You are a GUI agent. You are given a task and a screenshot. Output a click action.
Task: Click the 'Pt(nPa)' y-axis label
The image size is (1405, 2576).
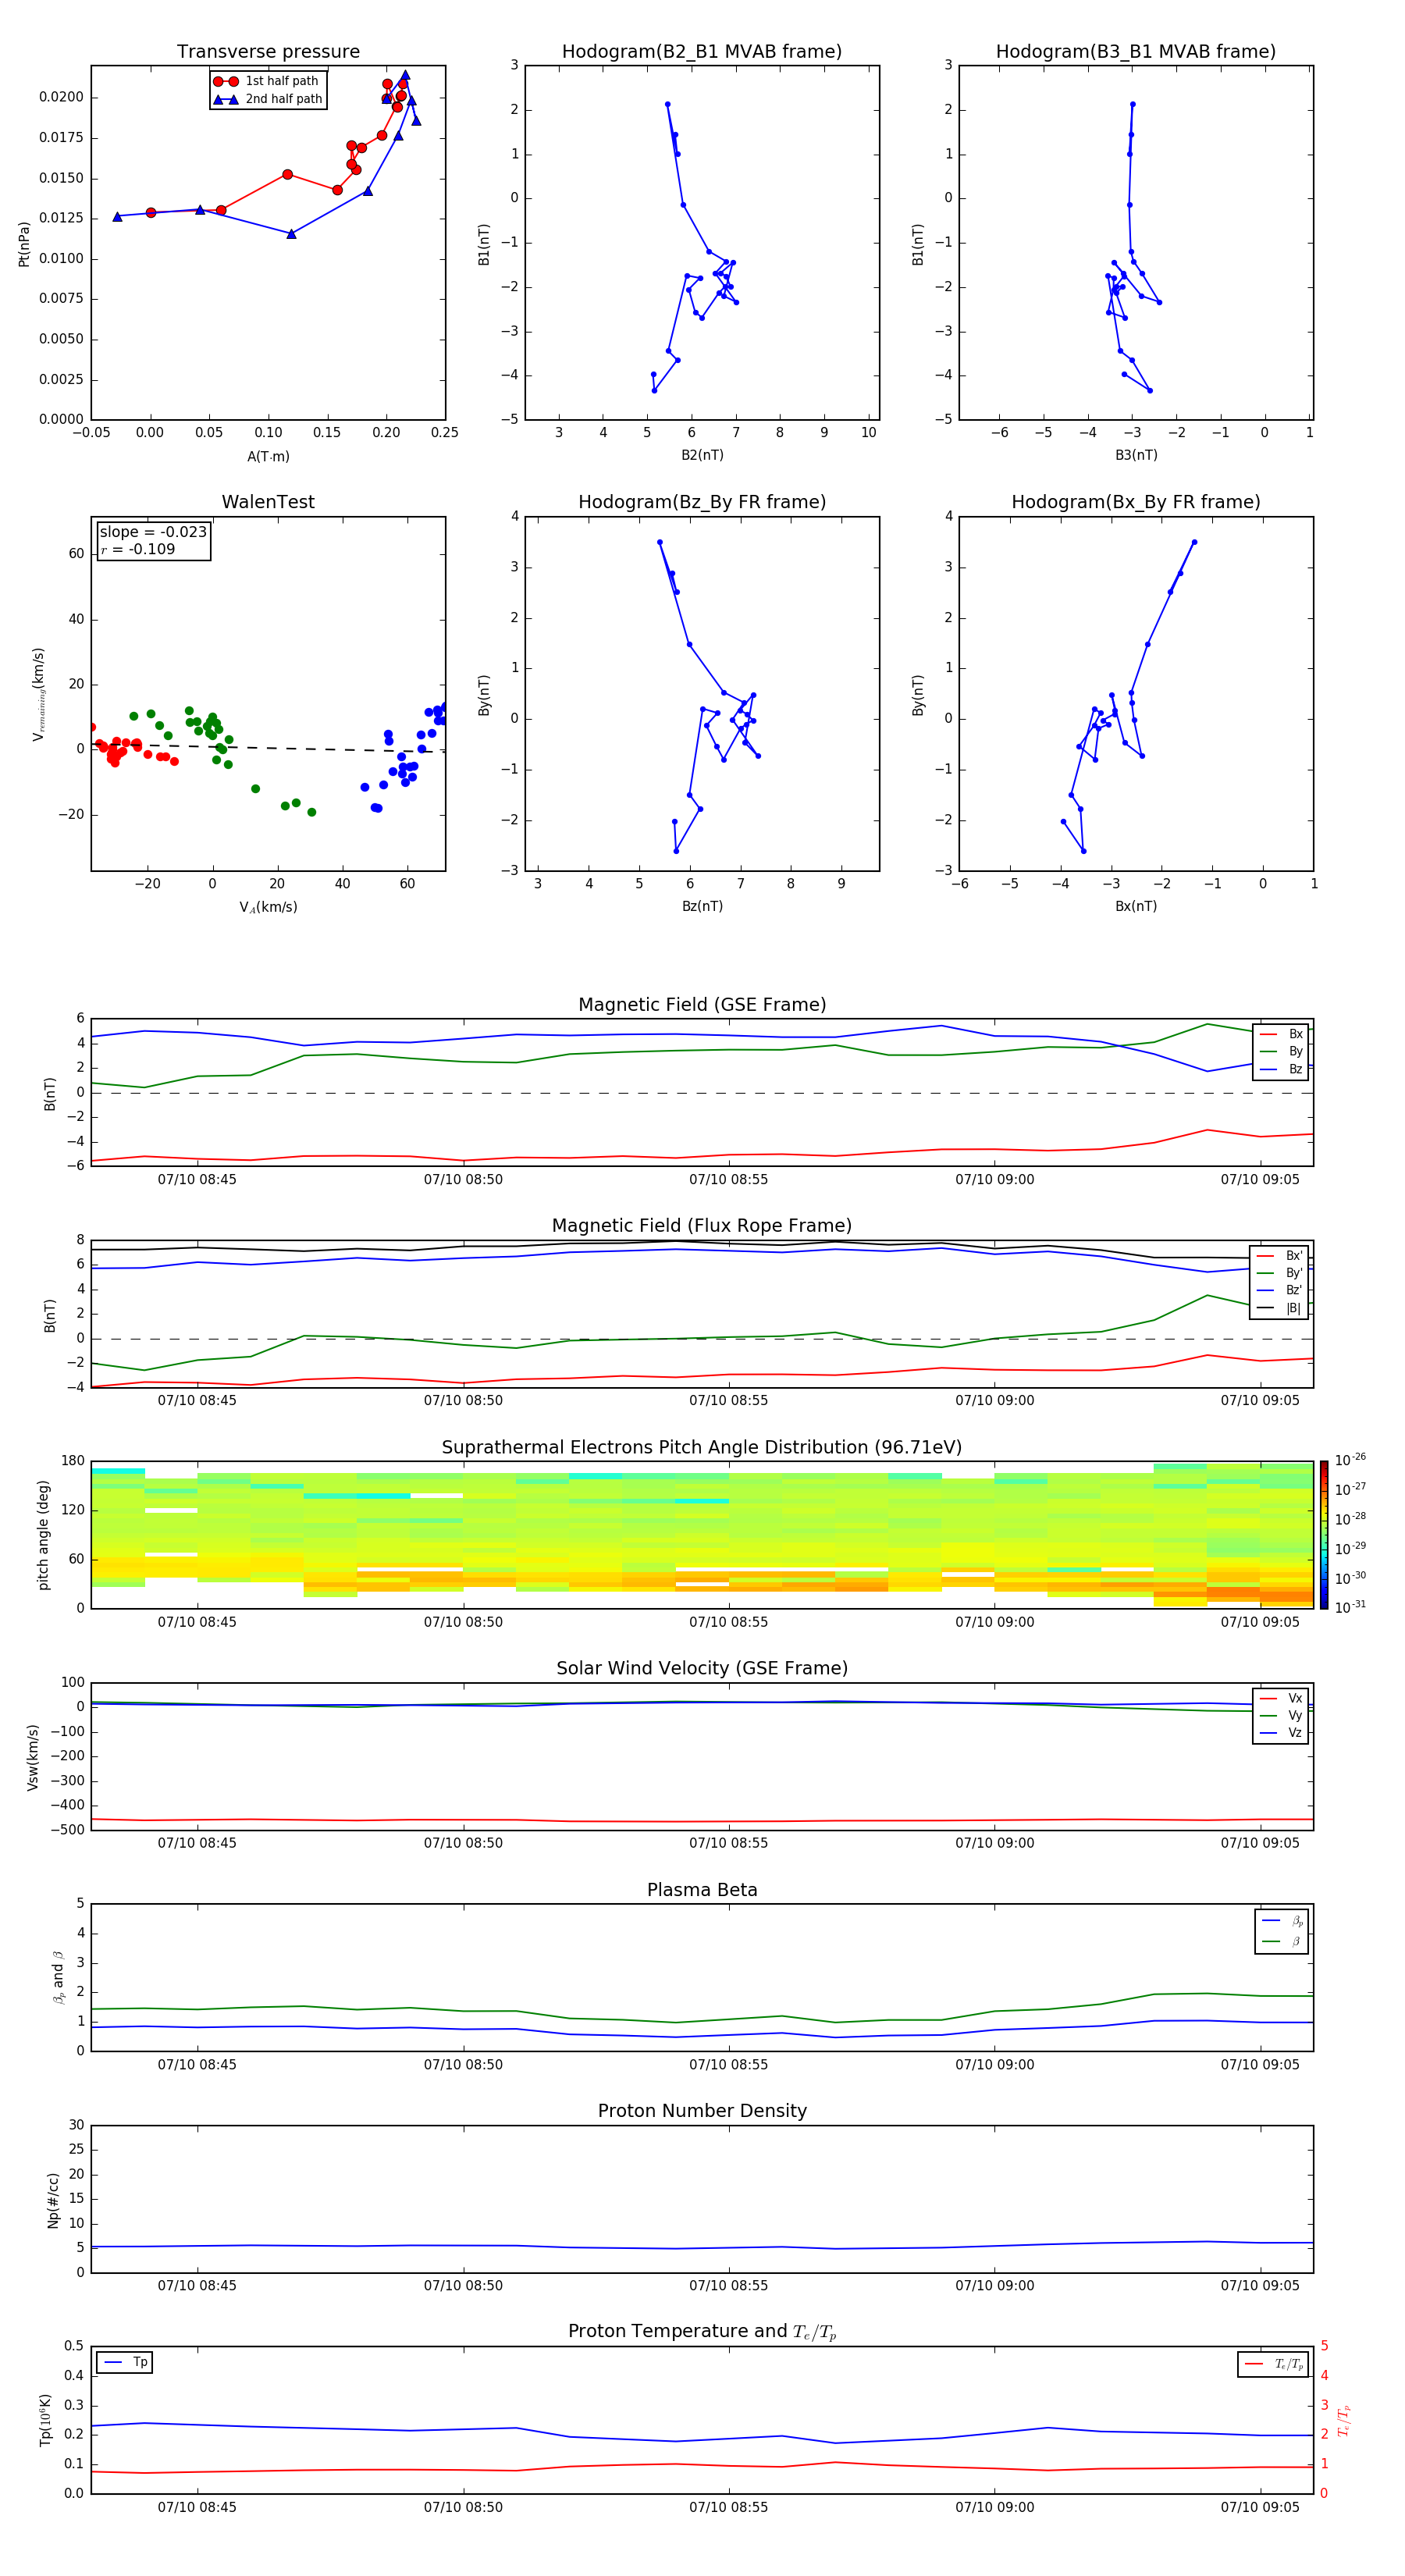pos(24,244)
